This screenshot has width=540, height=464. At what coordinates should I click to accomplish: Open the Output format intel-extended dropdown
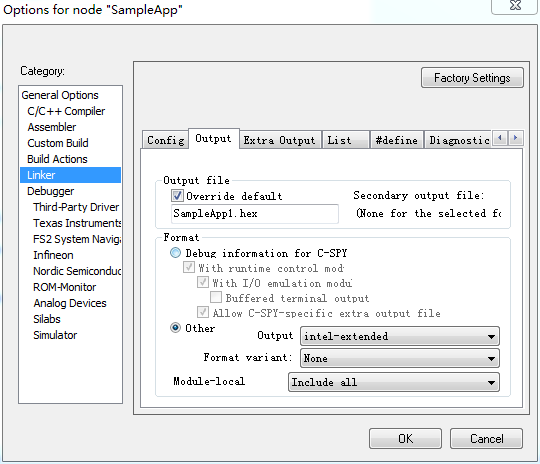point(400,336)
